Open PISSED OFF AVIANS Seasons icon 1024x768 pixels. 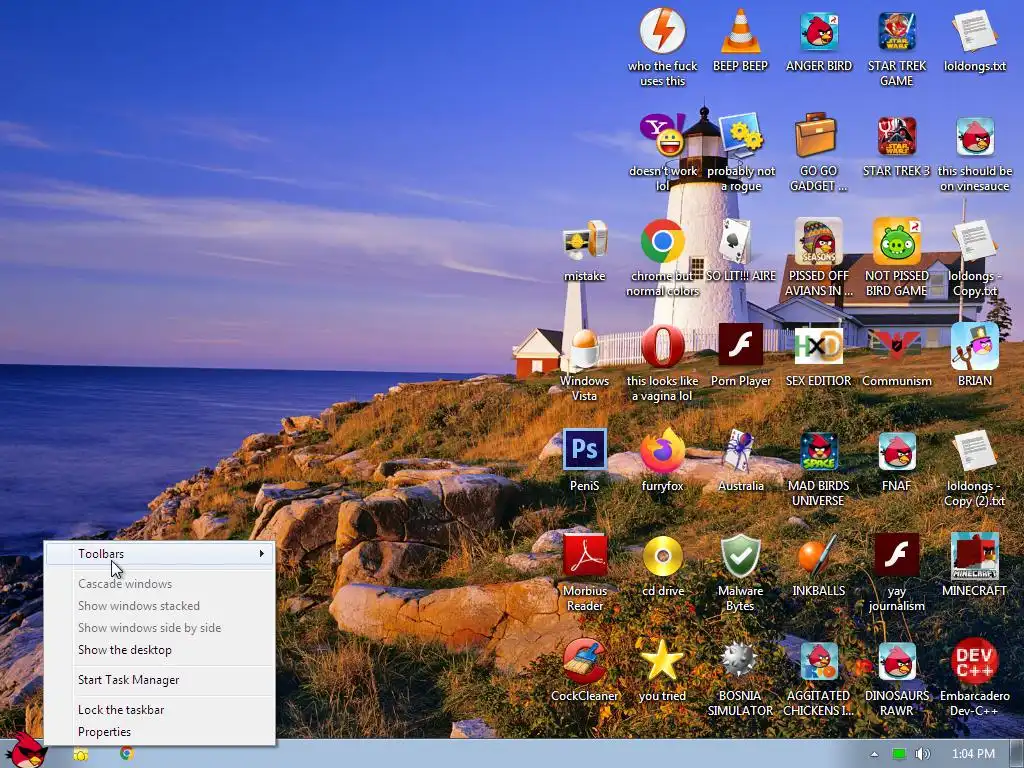pos(819,241)
